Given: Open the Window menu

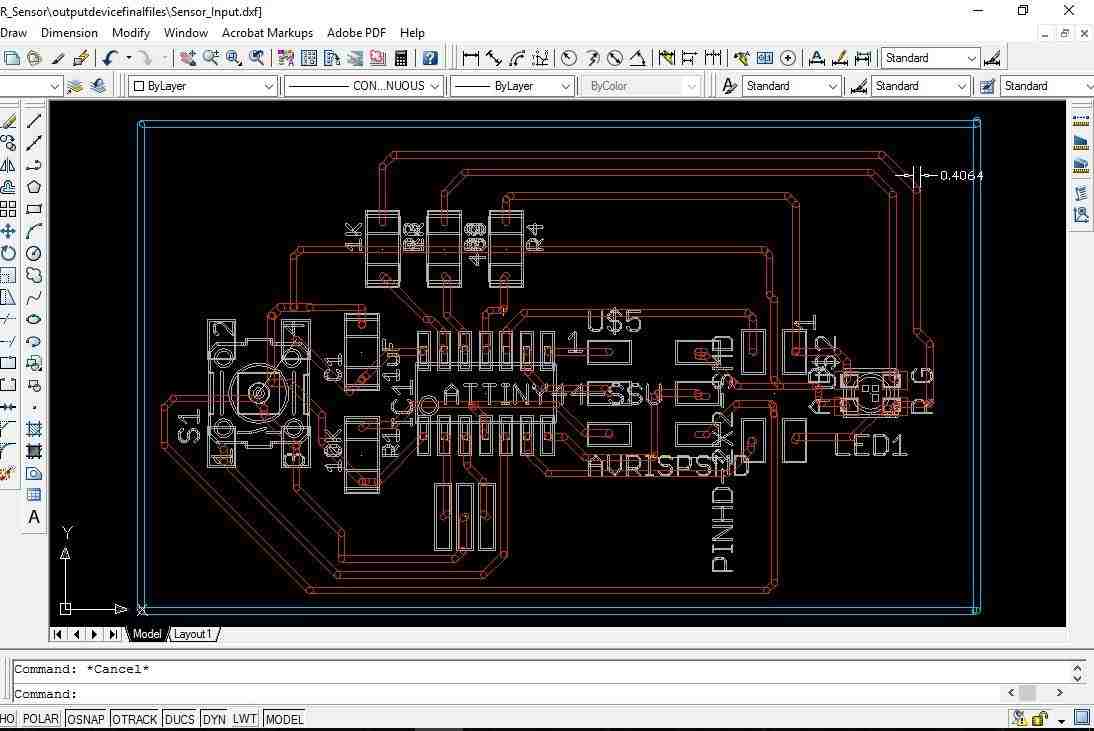Looking at the screenshot, I should [186, 33].
